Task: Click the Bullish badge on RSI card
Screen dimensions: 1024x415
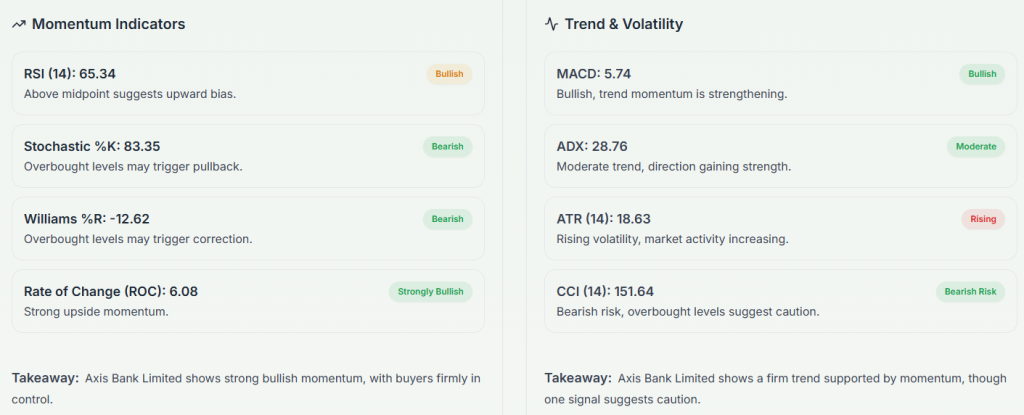Action: click(449, 74)
